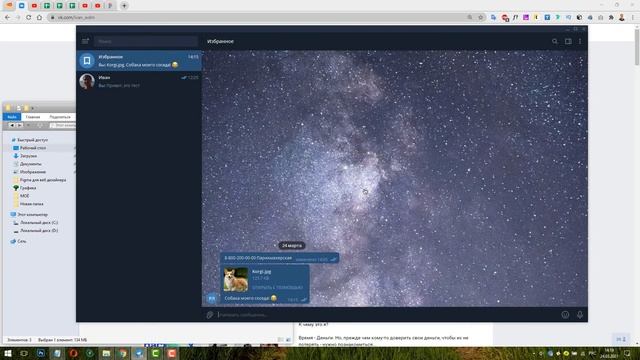Search in chat via magnifier icon
The image size is (640, 360).
[x=555, y=41]
